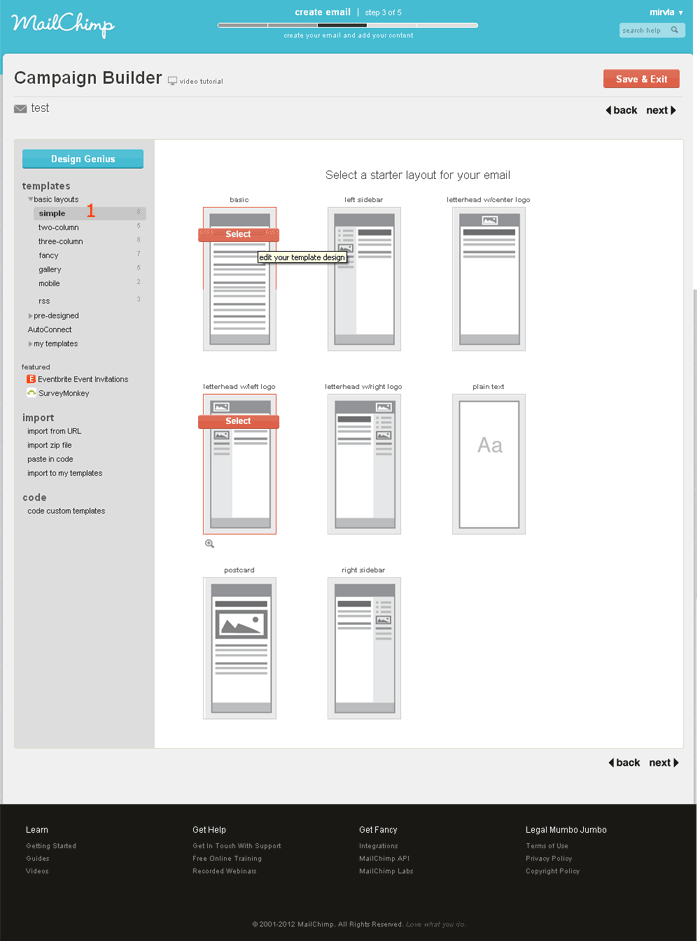This screenshot has width=697, height=941.
Task: Choose import to my templates
Action: (x=65, y=473)
